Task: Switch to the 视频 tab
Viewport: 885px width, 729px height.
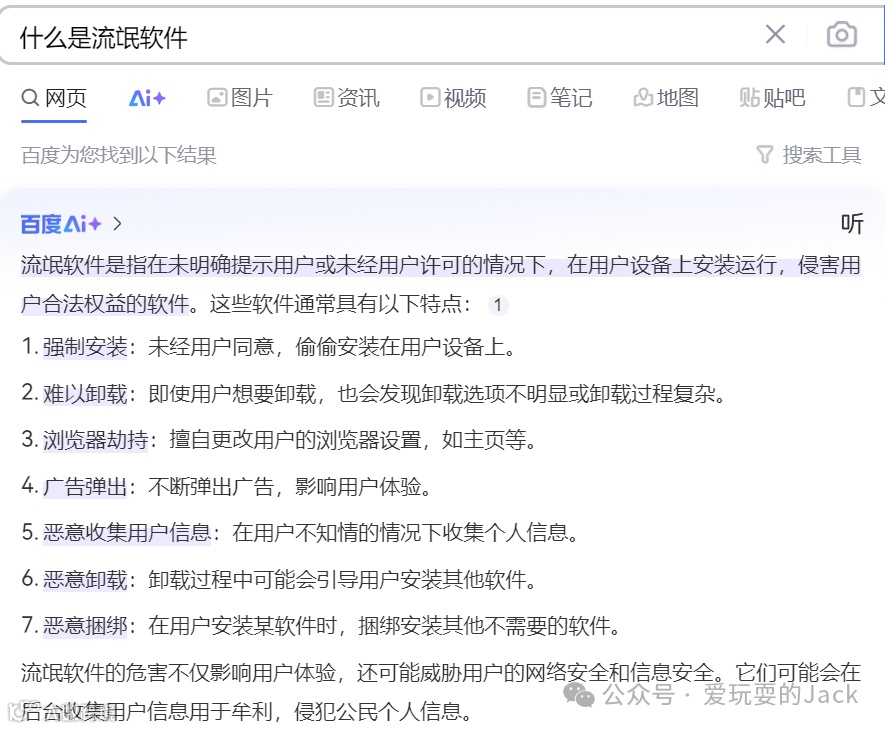Action: pos(453,98)
